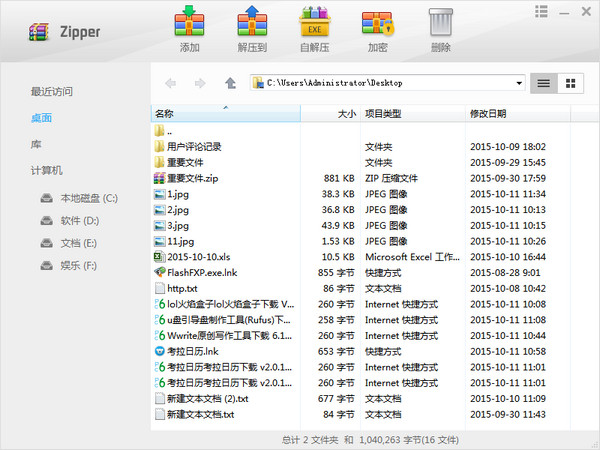Select 最近访问 in the sidebar
Screen dimensions: 600x450
(x=52, y=91)
